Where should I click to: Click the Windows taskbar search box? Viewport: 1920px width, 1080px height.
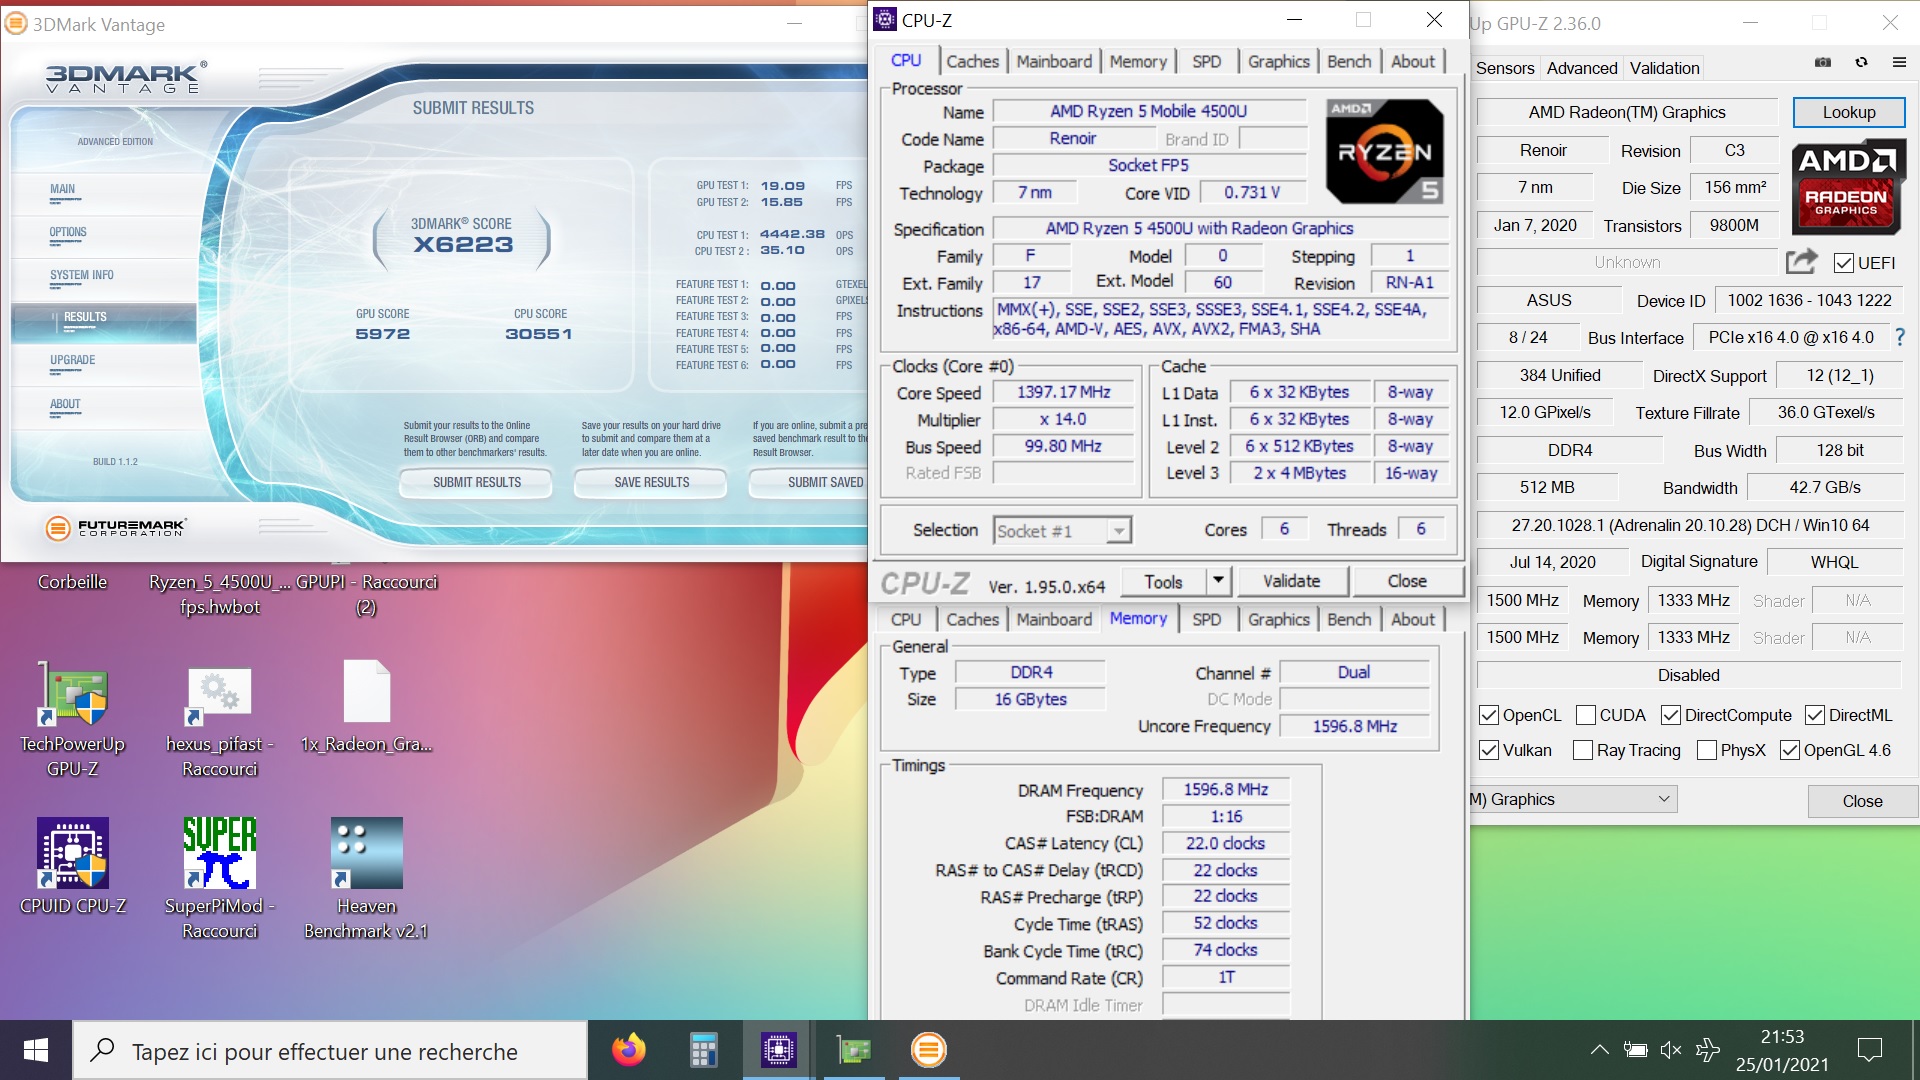(x=330, y=1050)
